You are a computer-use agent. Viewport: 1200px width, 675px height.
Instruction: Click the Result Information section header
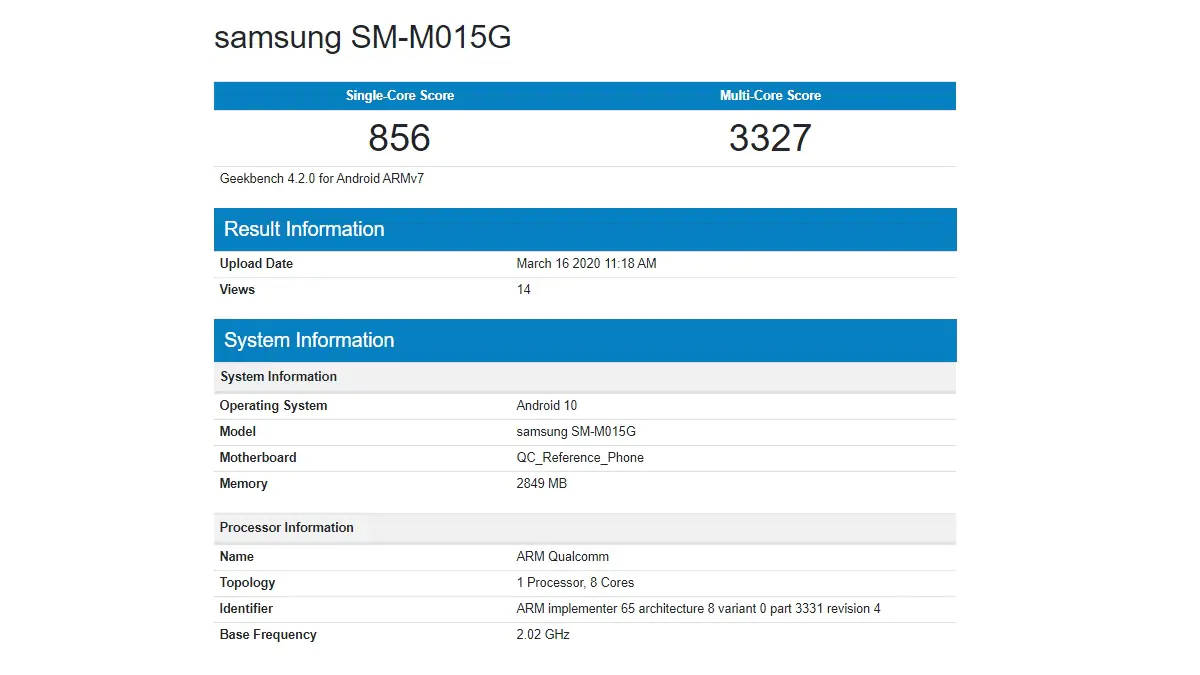pos(585,229)
